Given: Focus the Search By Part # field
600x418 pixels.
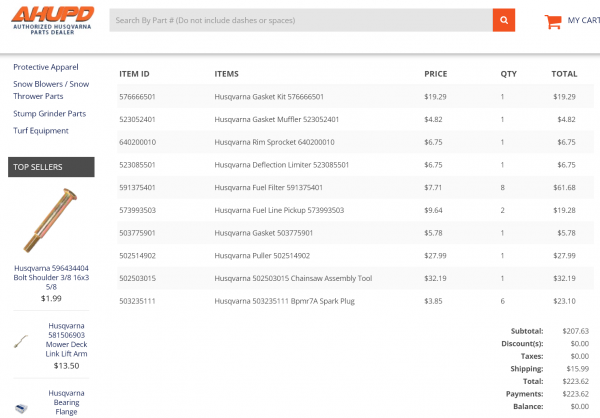Looking at the screenshot, I should click(x=301, y=20).
